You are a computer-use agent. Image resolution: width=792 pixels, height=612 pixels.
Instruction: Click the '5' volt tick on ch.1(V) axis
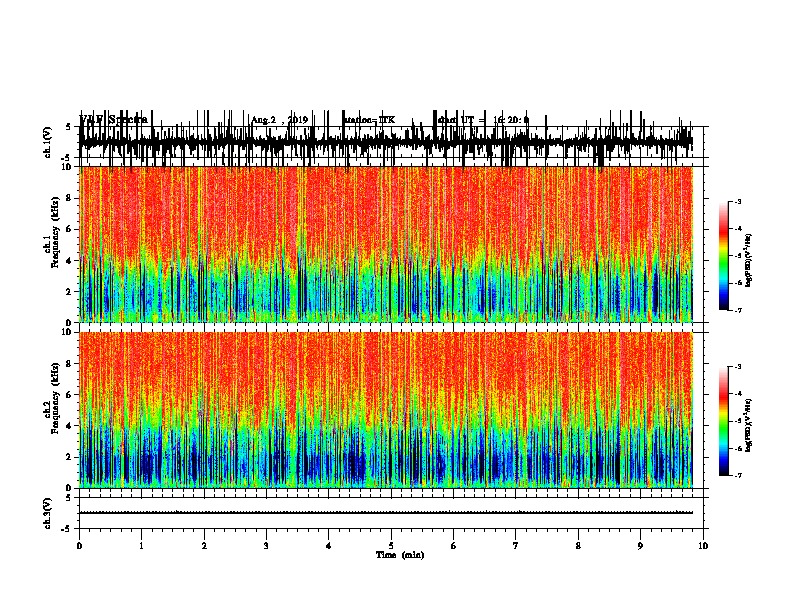point(69,127)
